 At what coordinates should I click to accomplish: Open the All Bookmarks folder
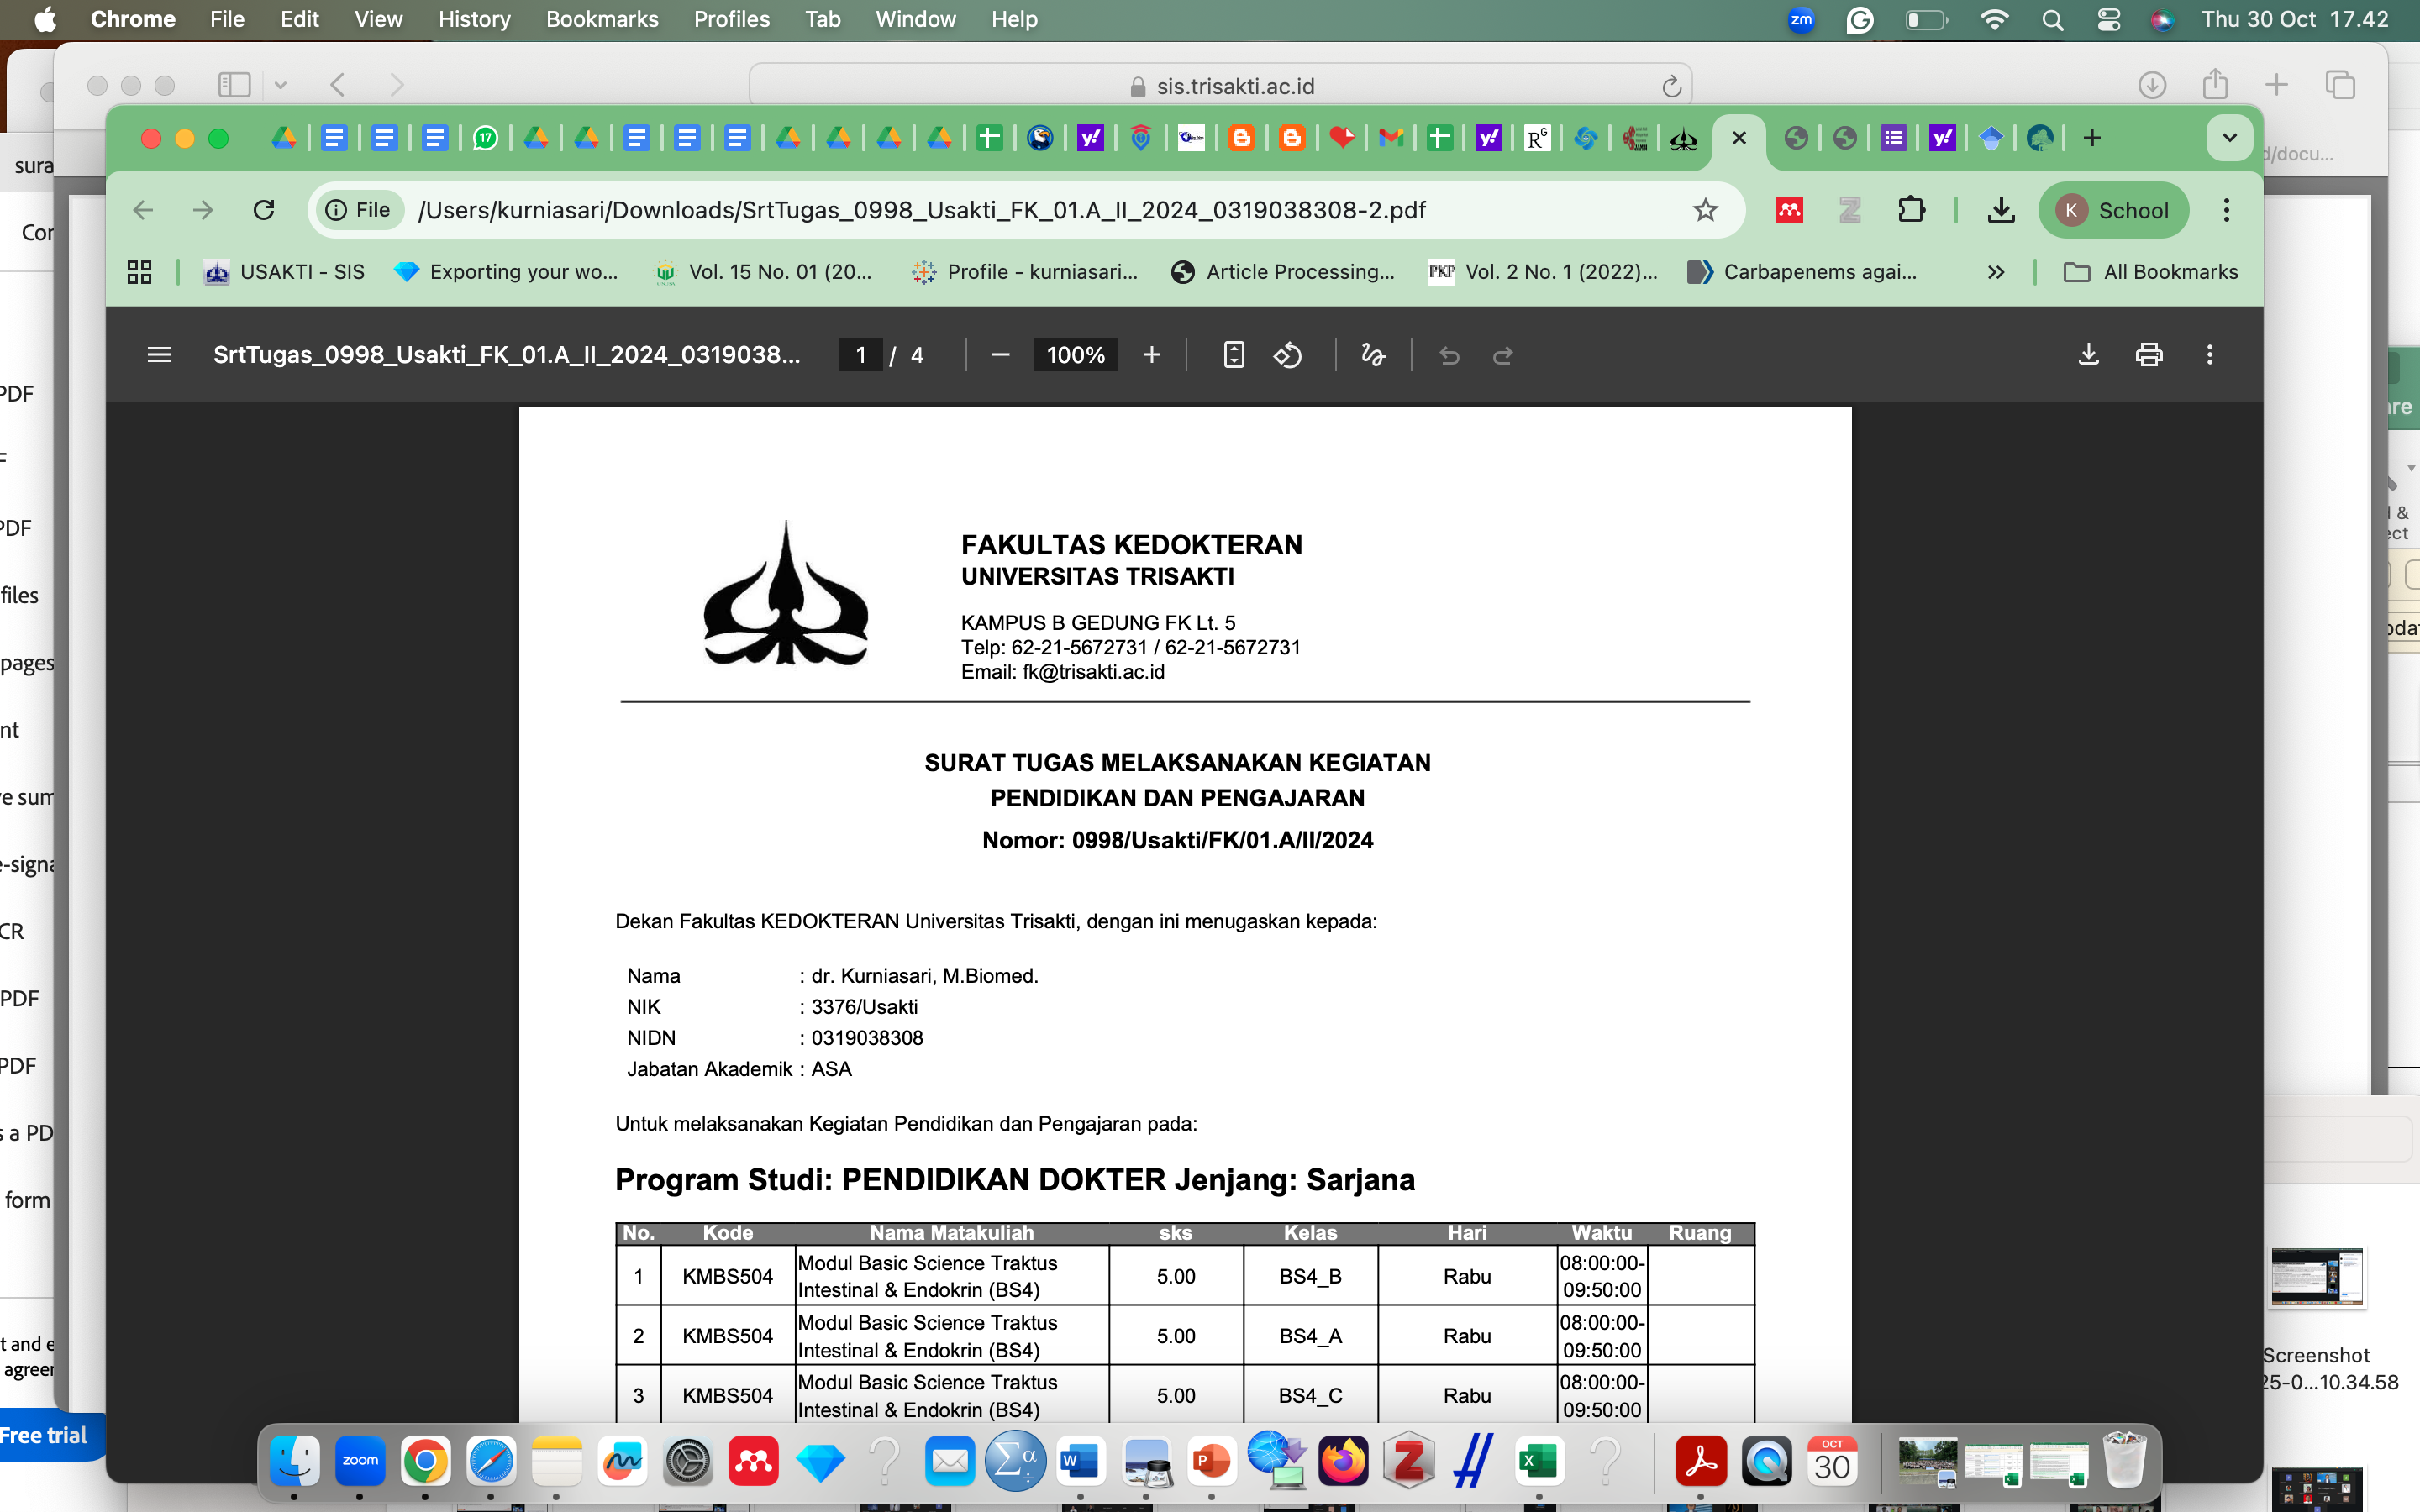click(2151, 272)
